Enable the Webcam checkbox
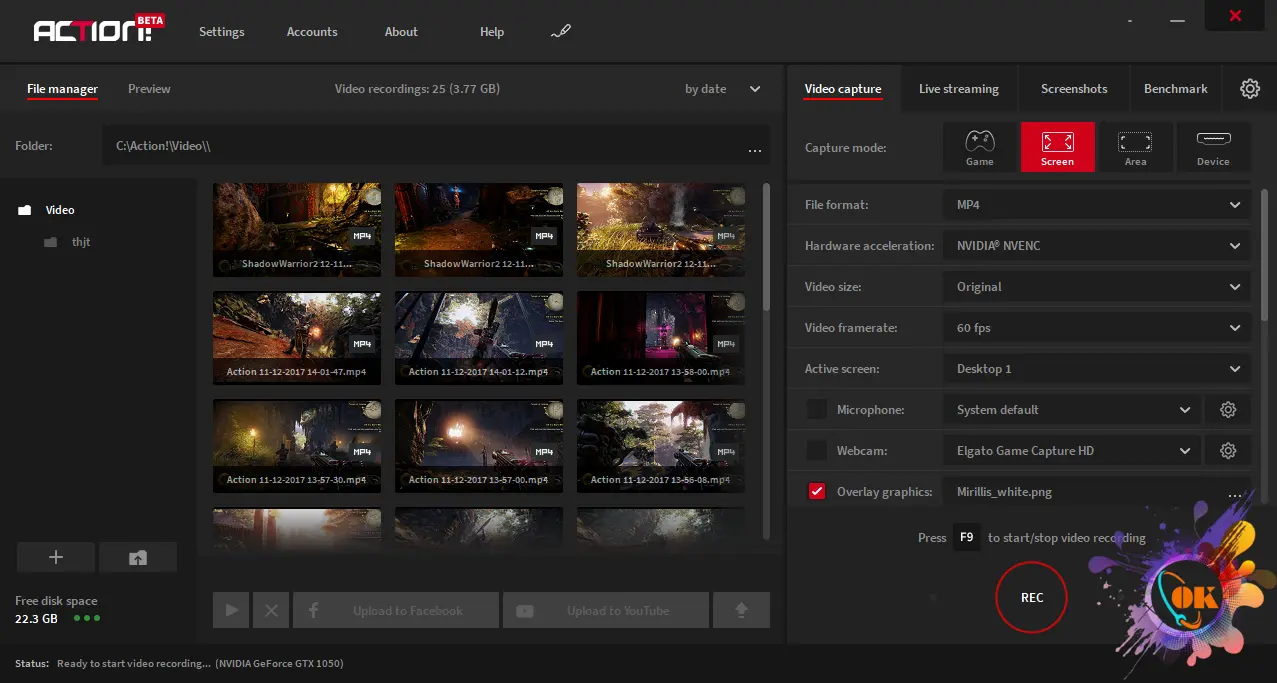1277x683 pixels. 817,451
